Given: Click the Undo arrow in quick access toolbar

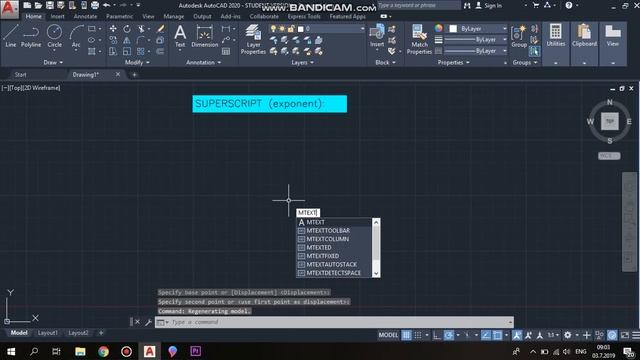Looking at the screenshot, I should click(107, 5).
